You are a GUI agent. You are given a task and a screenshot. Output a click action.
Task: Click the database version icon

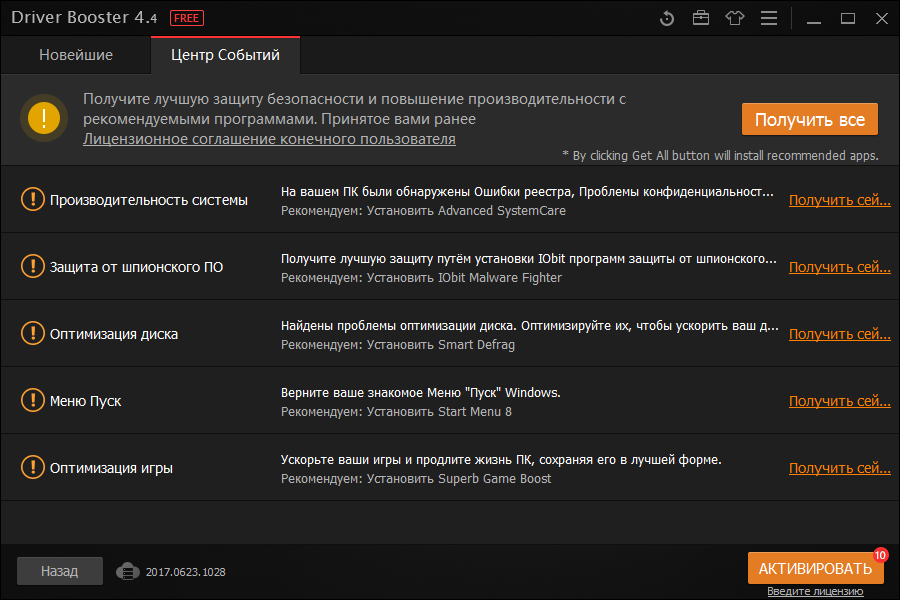pos(127,571)
